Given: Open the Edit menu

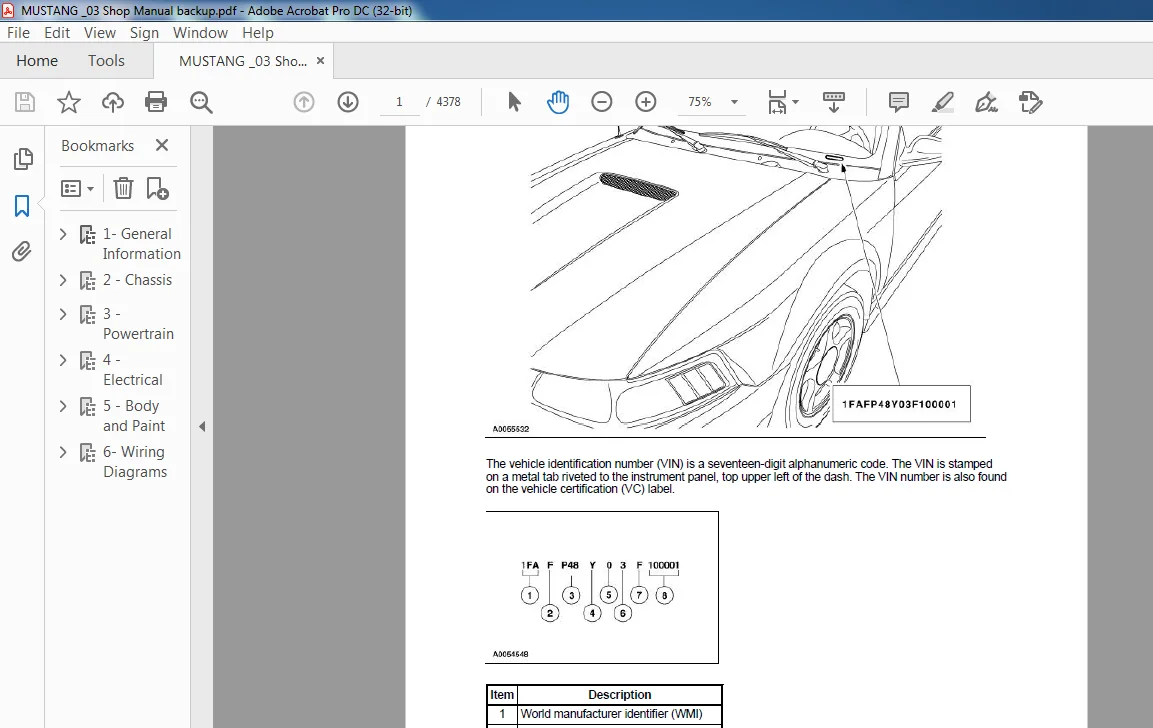Looking at the screenshot, I should [x=57, y=32].
